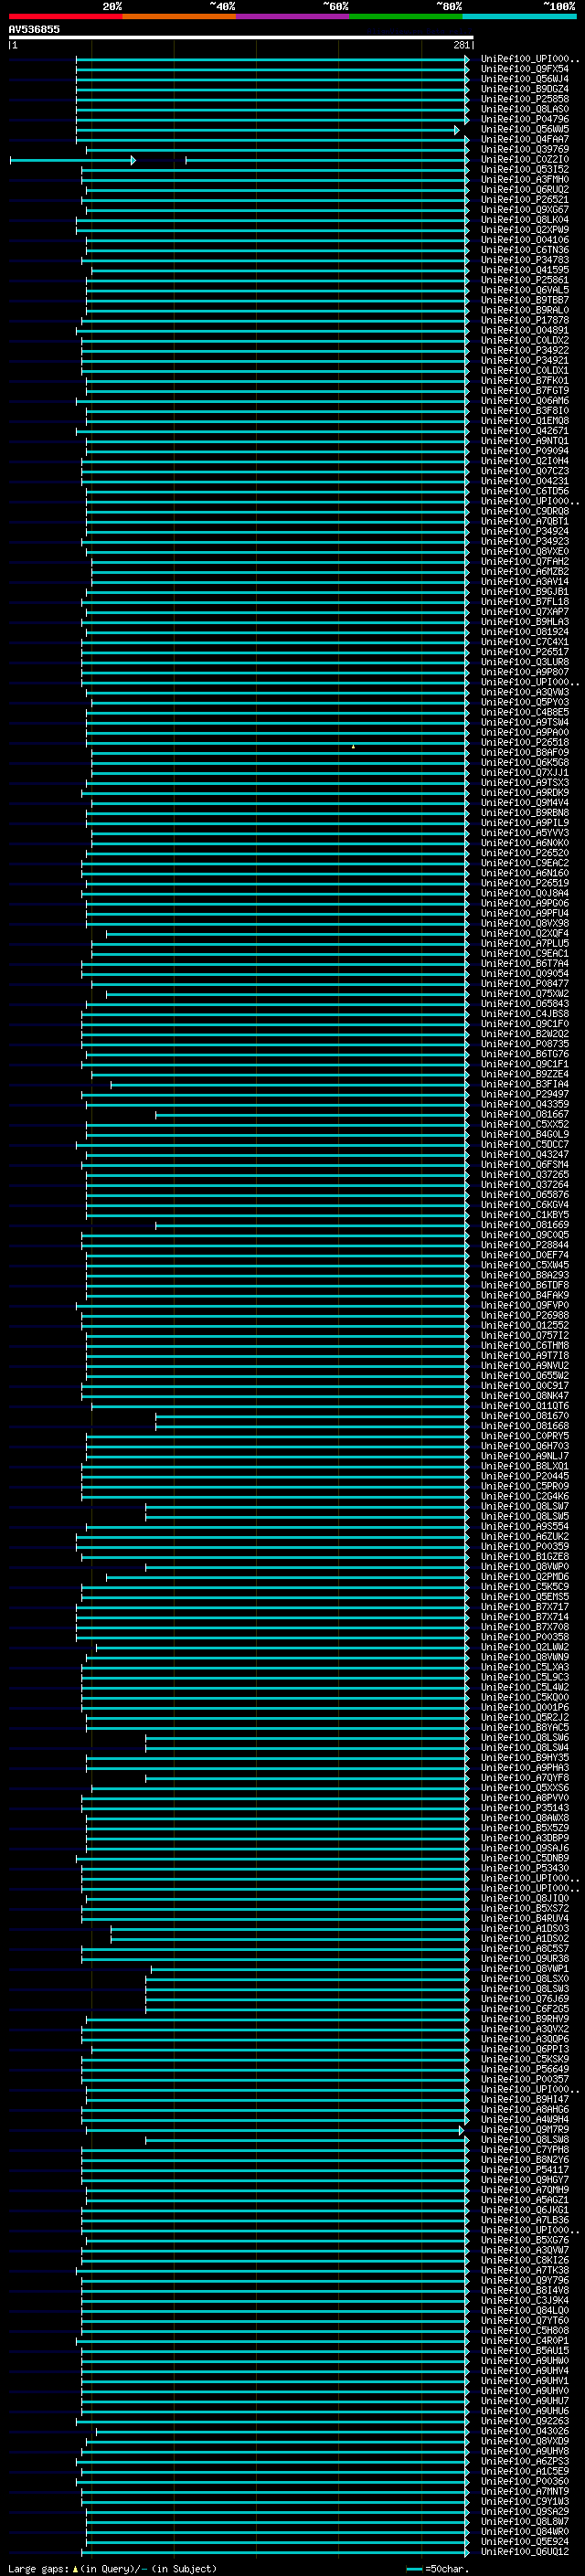Screen dimensions: 585x2576
Task: Click the orange ~40% identity legend bar
Action: [179, 16]
